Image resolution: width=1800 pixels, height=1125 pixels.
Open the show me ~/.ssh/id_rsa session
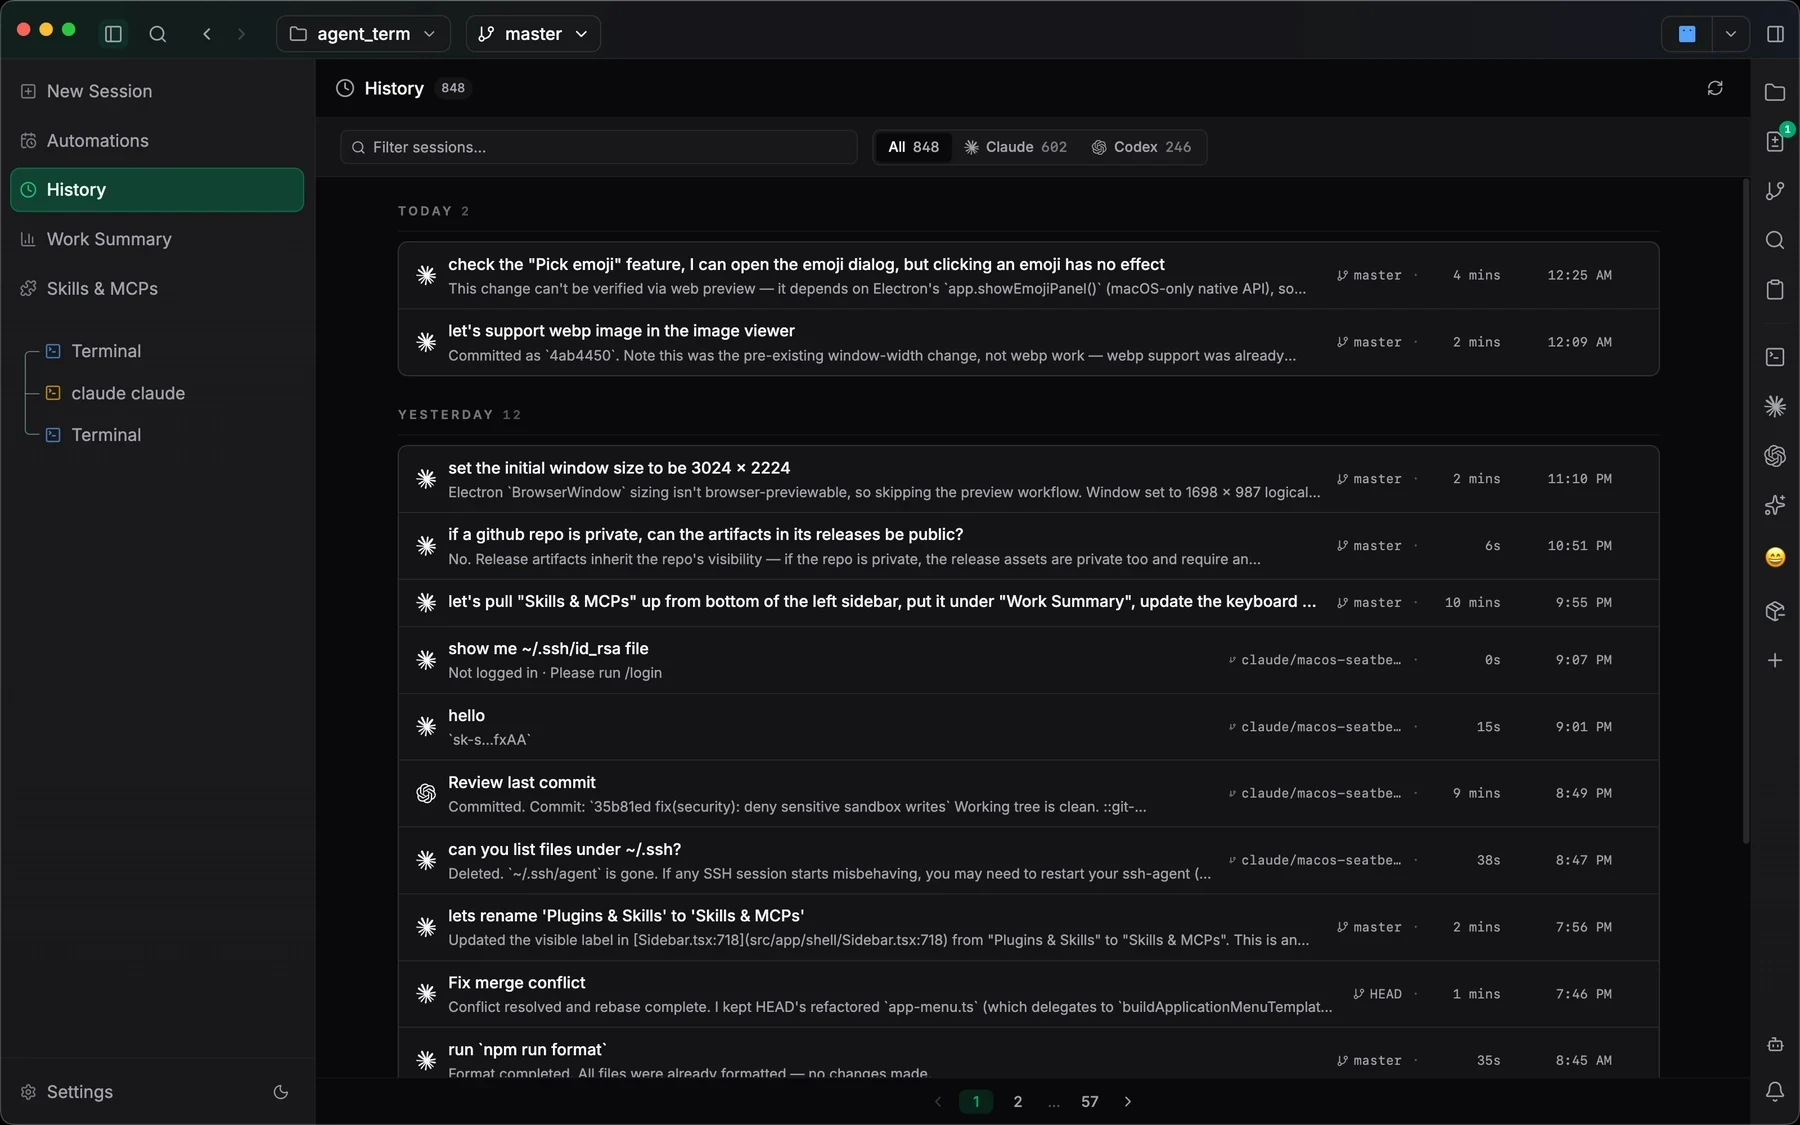coord(1028,660)
